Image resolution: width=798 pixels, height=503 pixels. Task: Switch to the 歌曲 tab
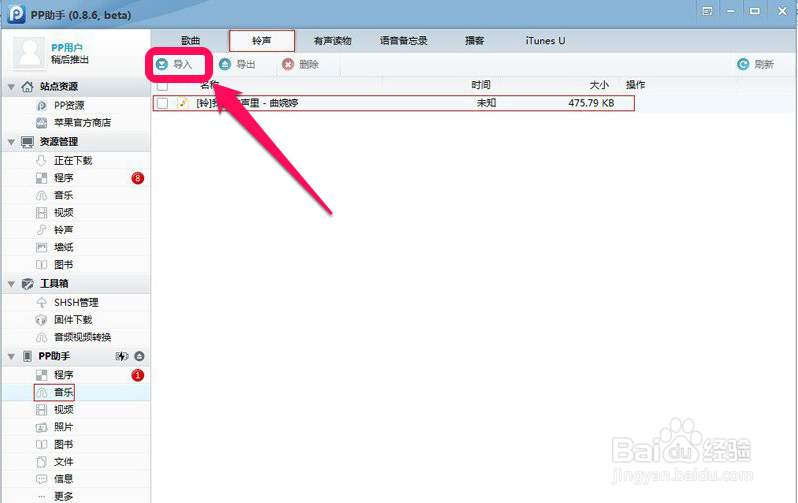[x=191, y=41]
